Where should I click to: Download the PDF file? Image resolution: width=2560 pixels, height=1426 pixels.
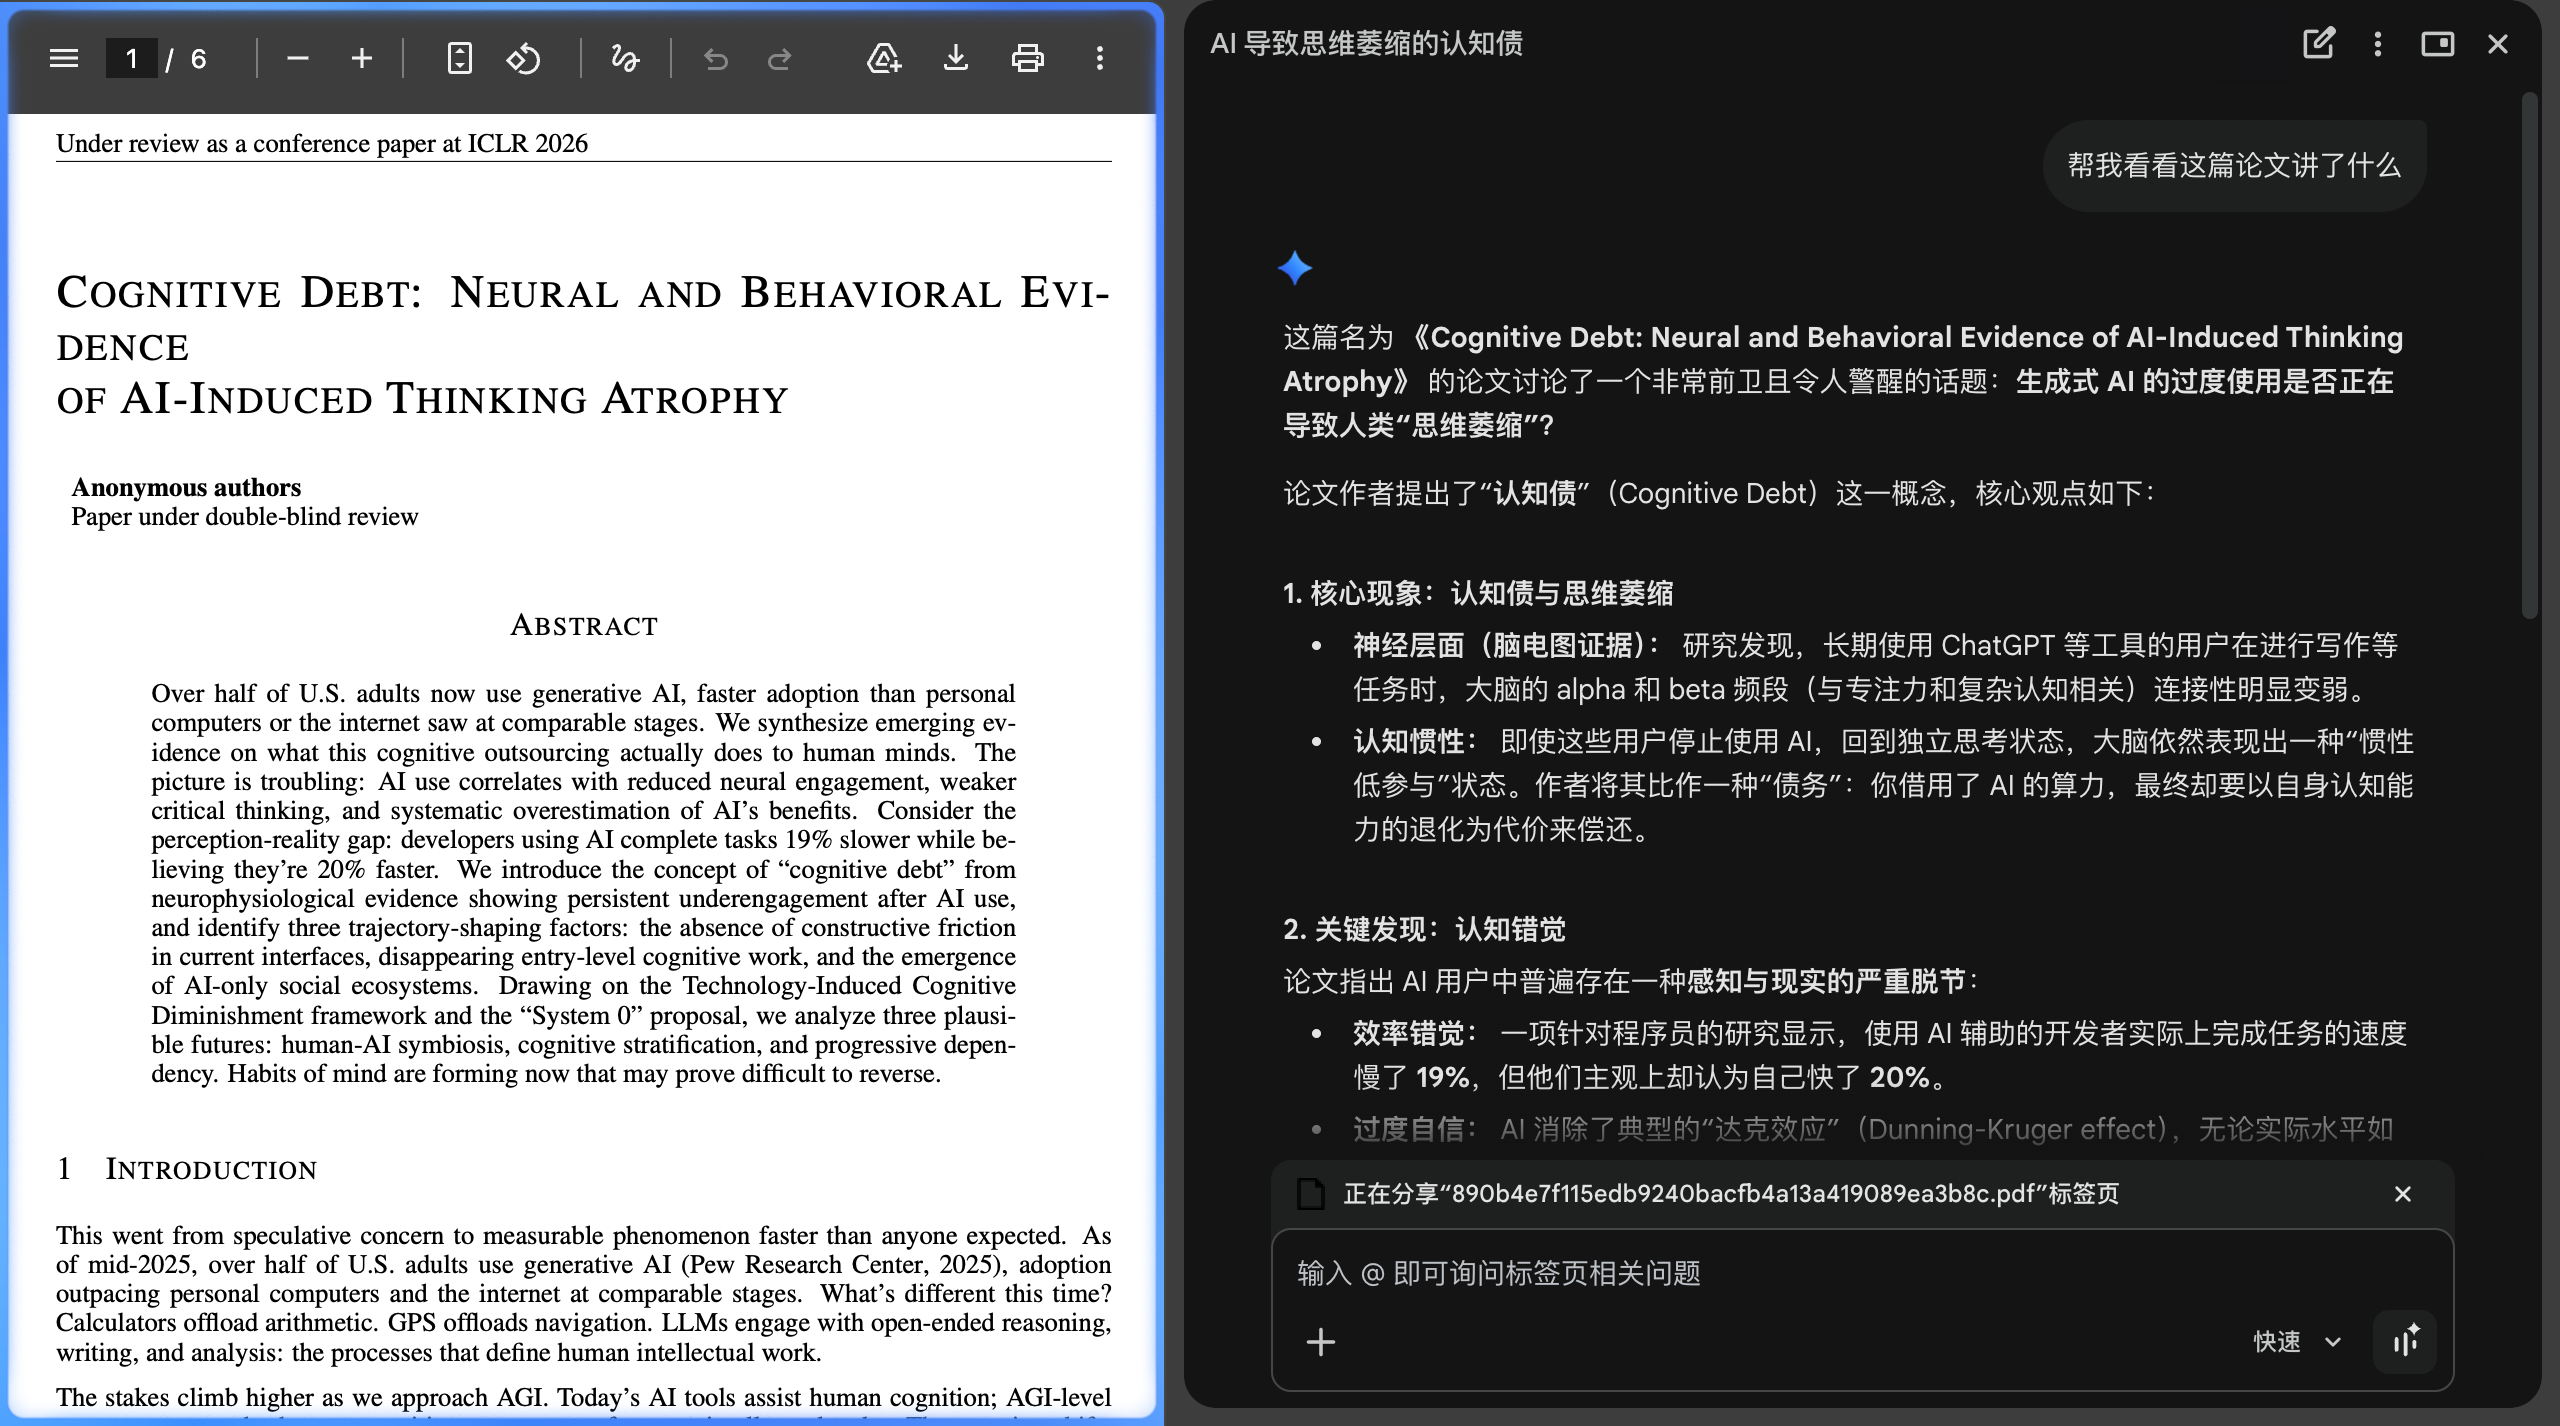pos(956,59)
